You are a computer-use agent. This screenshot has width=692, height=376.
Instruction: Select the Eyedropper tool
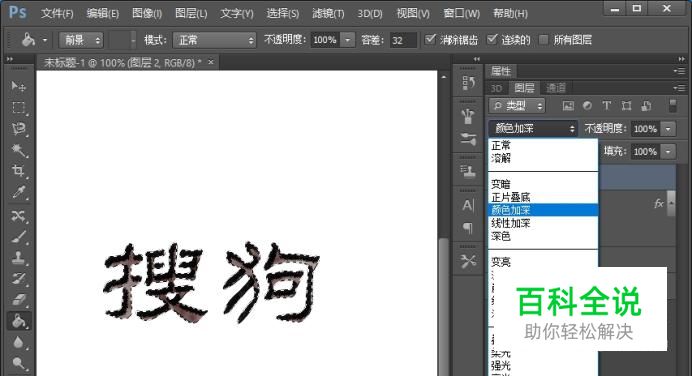[18, 192]
